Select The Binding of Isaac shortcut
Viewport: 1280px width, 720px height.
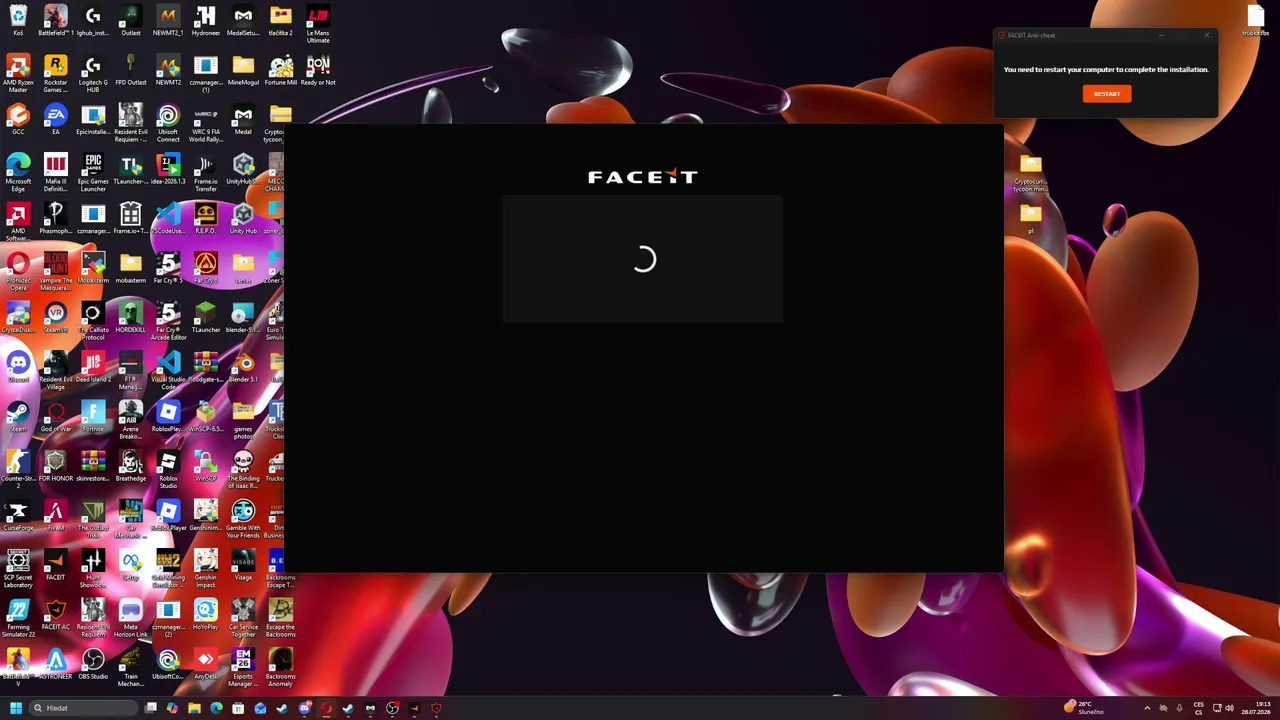(243, 470)
